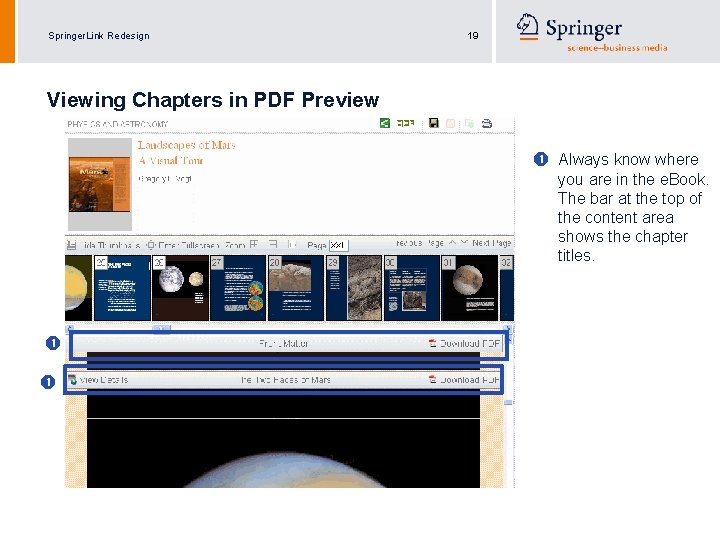Click the Physics and Astronomy category text

118,124
